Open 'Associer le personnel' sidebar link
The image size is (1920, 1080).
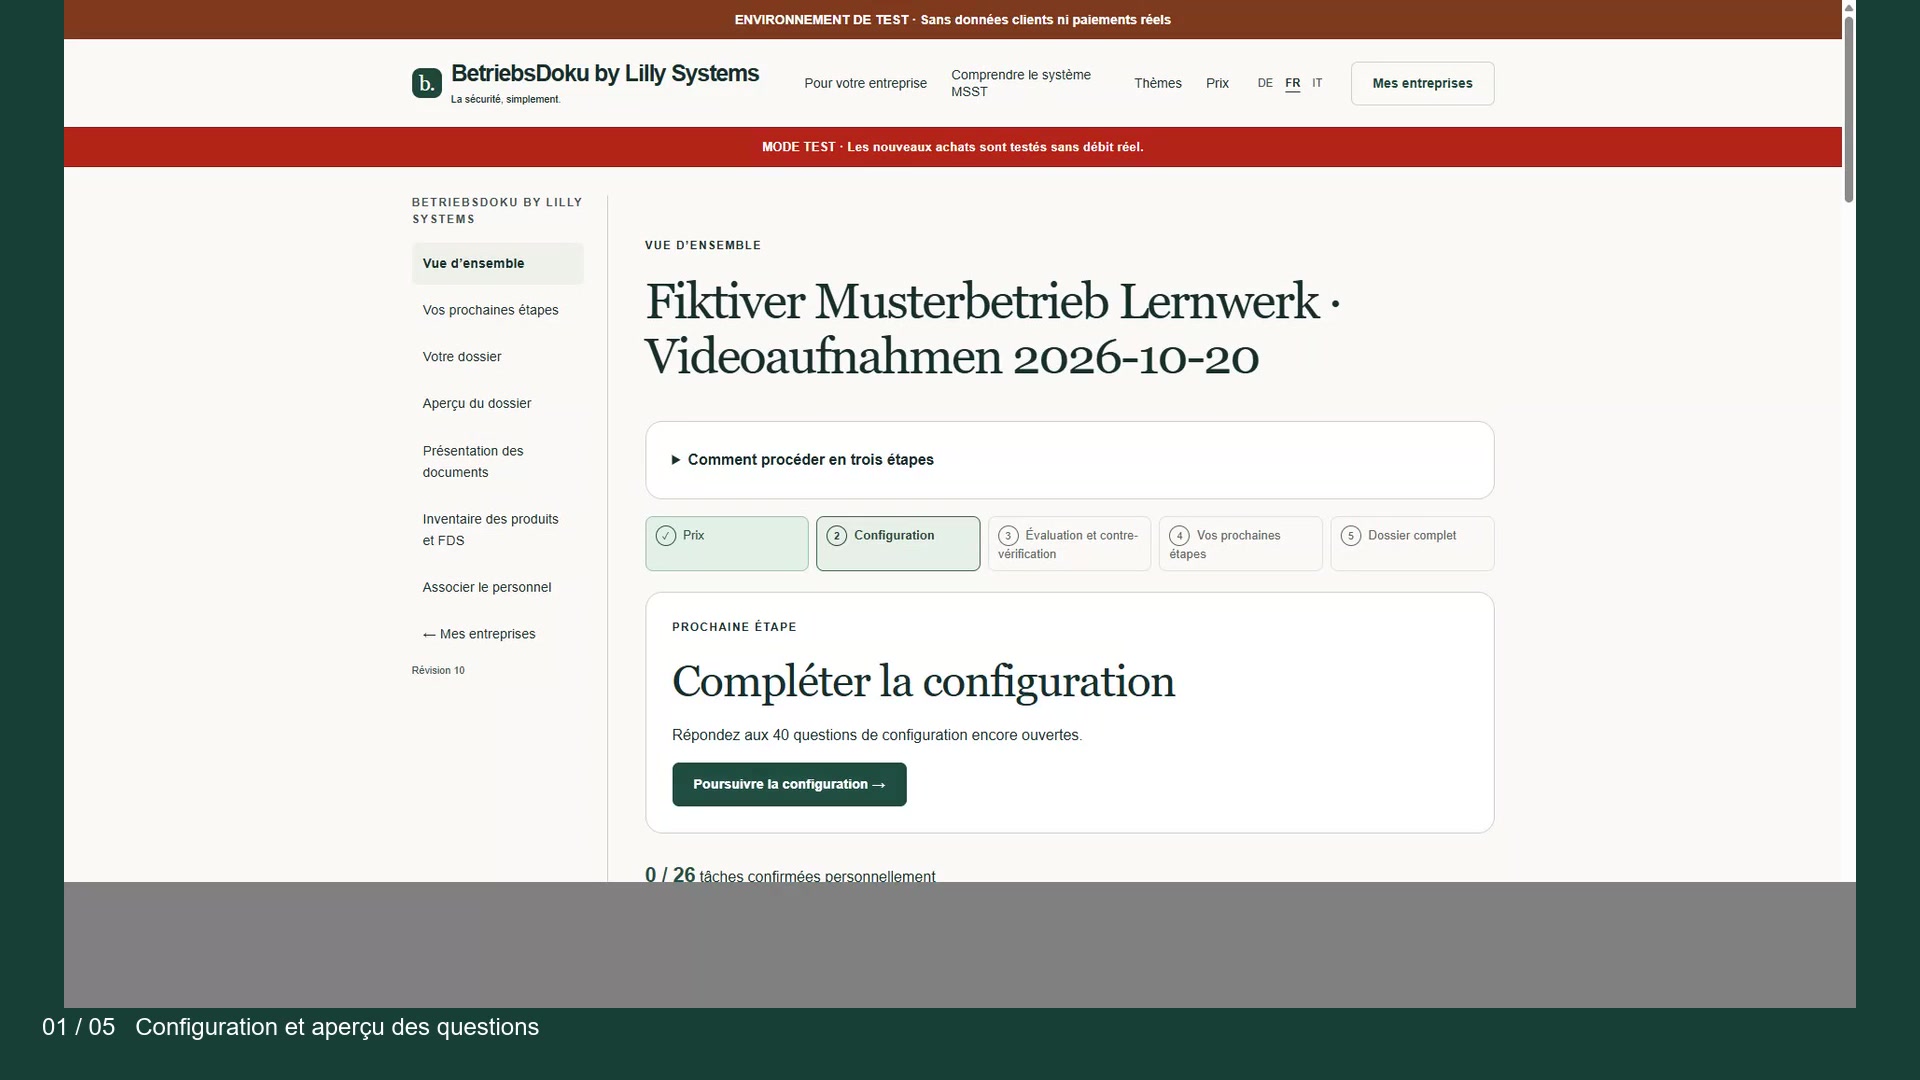click(x=497, y=587)
